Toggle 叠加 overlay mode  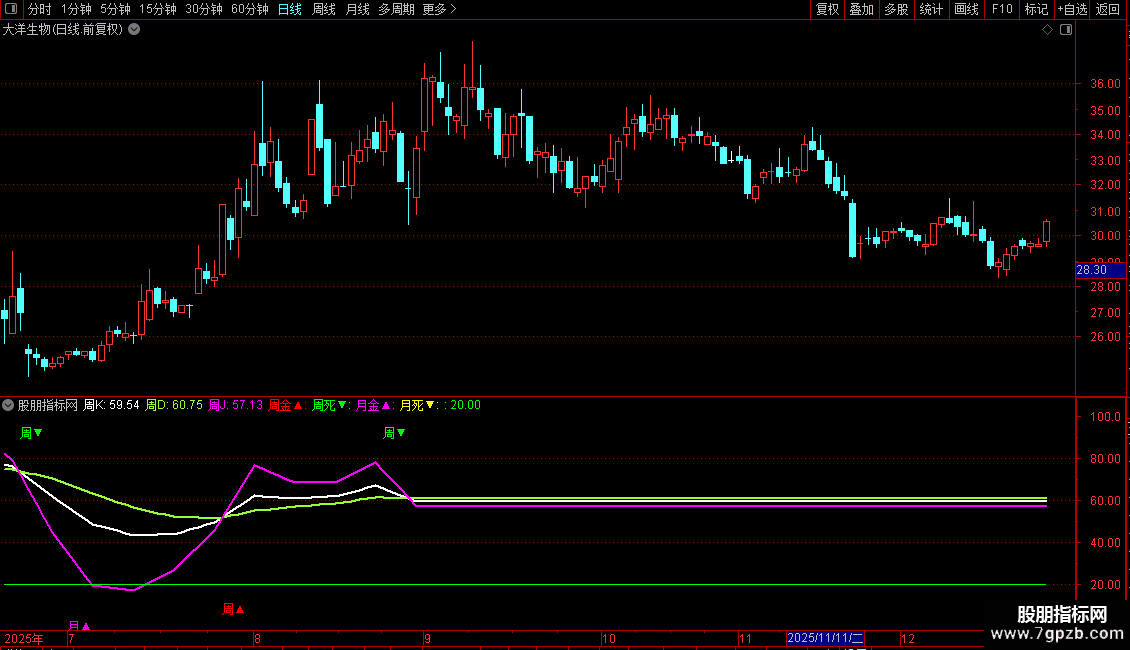coord(861,9)
